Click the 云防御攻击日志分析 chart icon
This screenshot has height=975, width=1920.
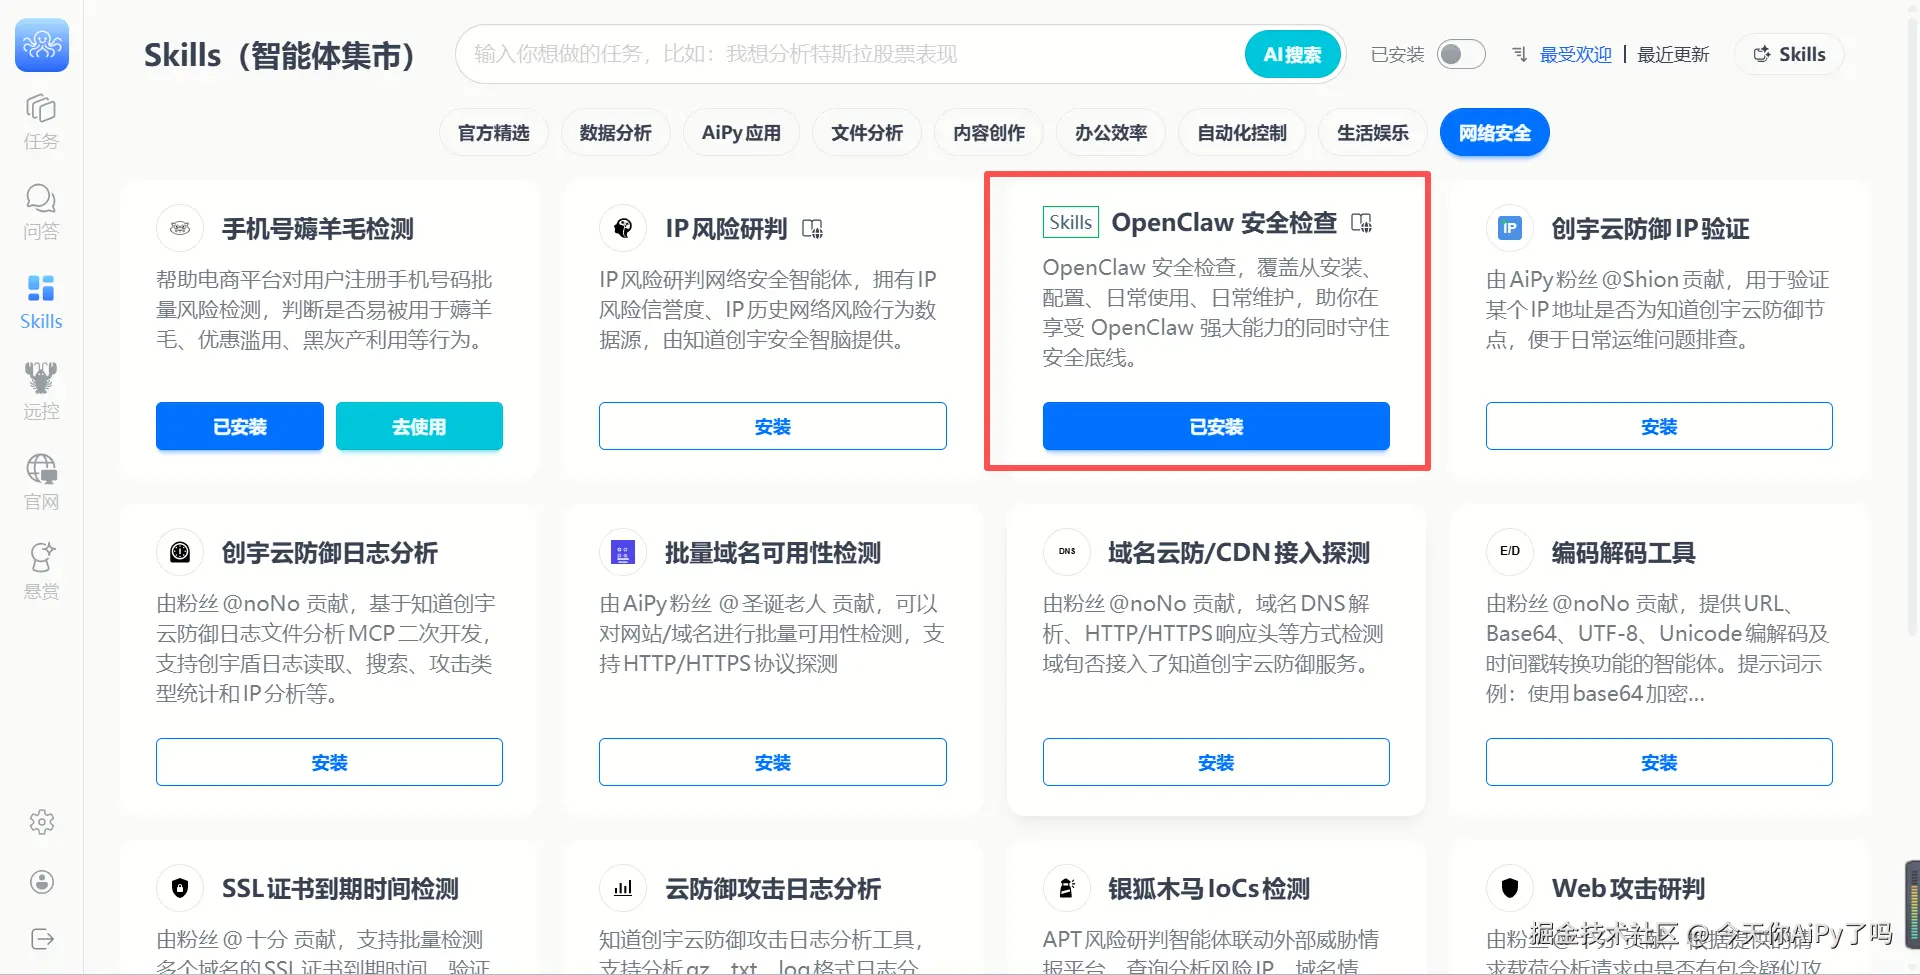623,888
